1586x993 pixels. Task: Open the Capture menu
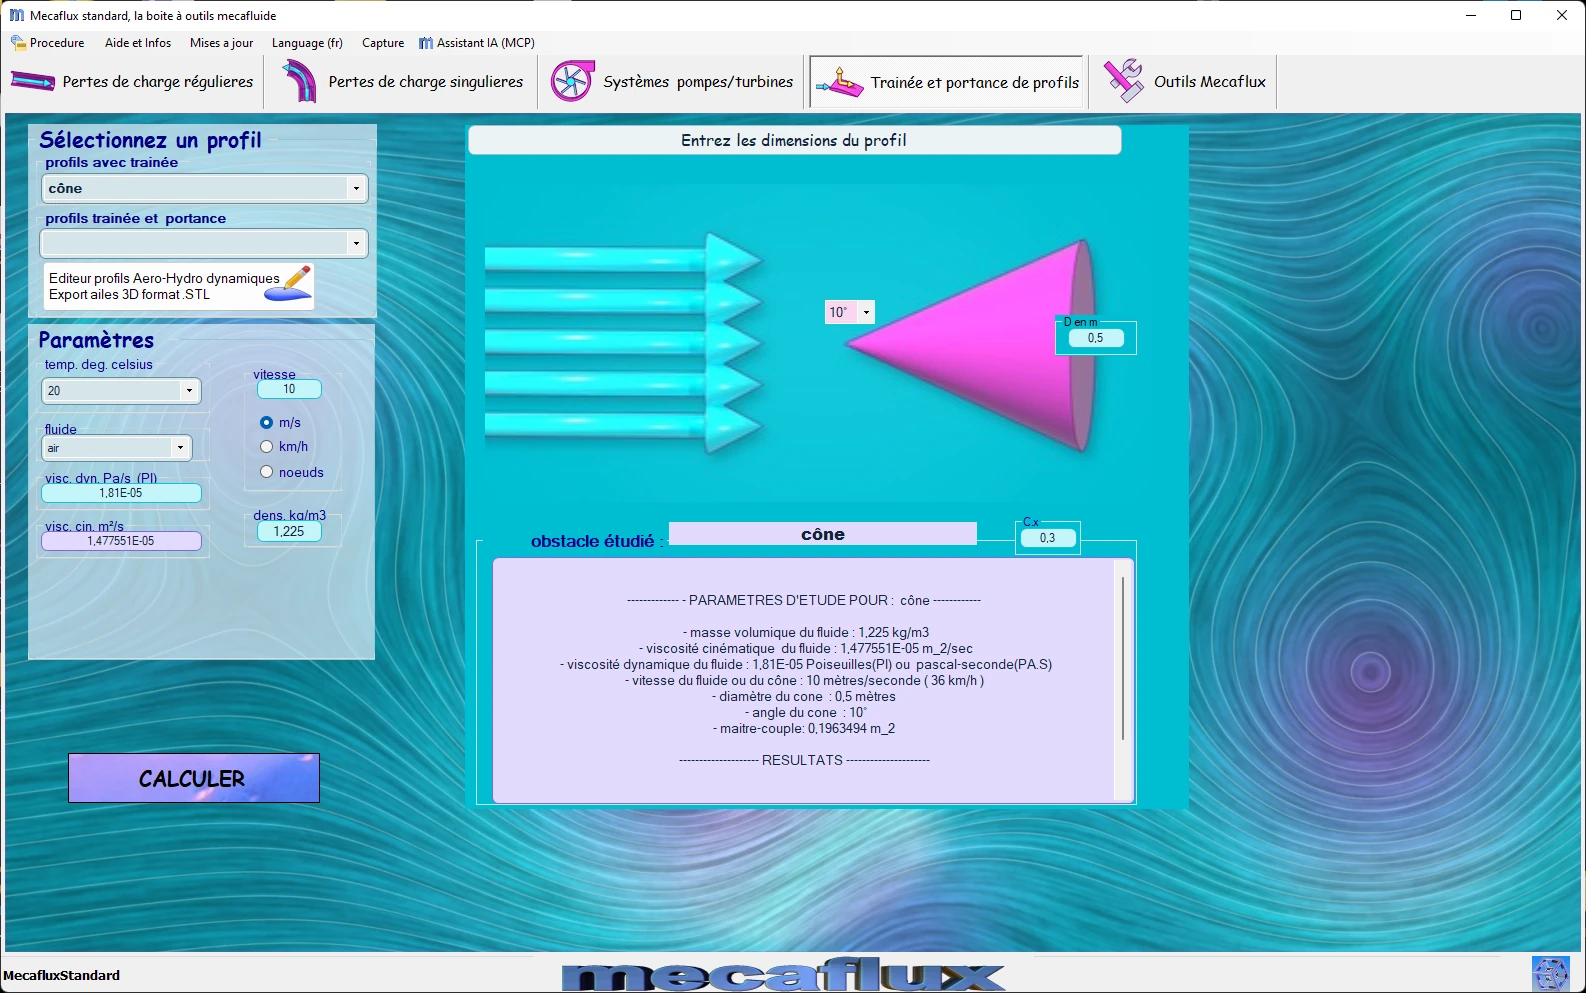(383, 43)
